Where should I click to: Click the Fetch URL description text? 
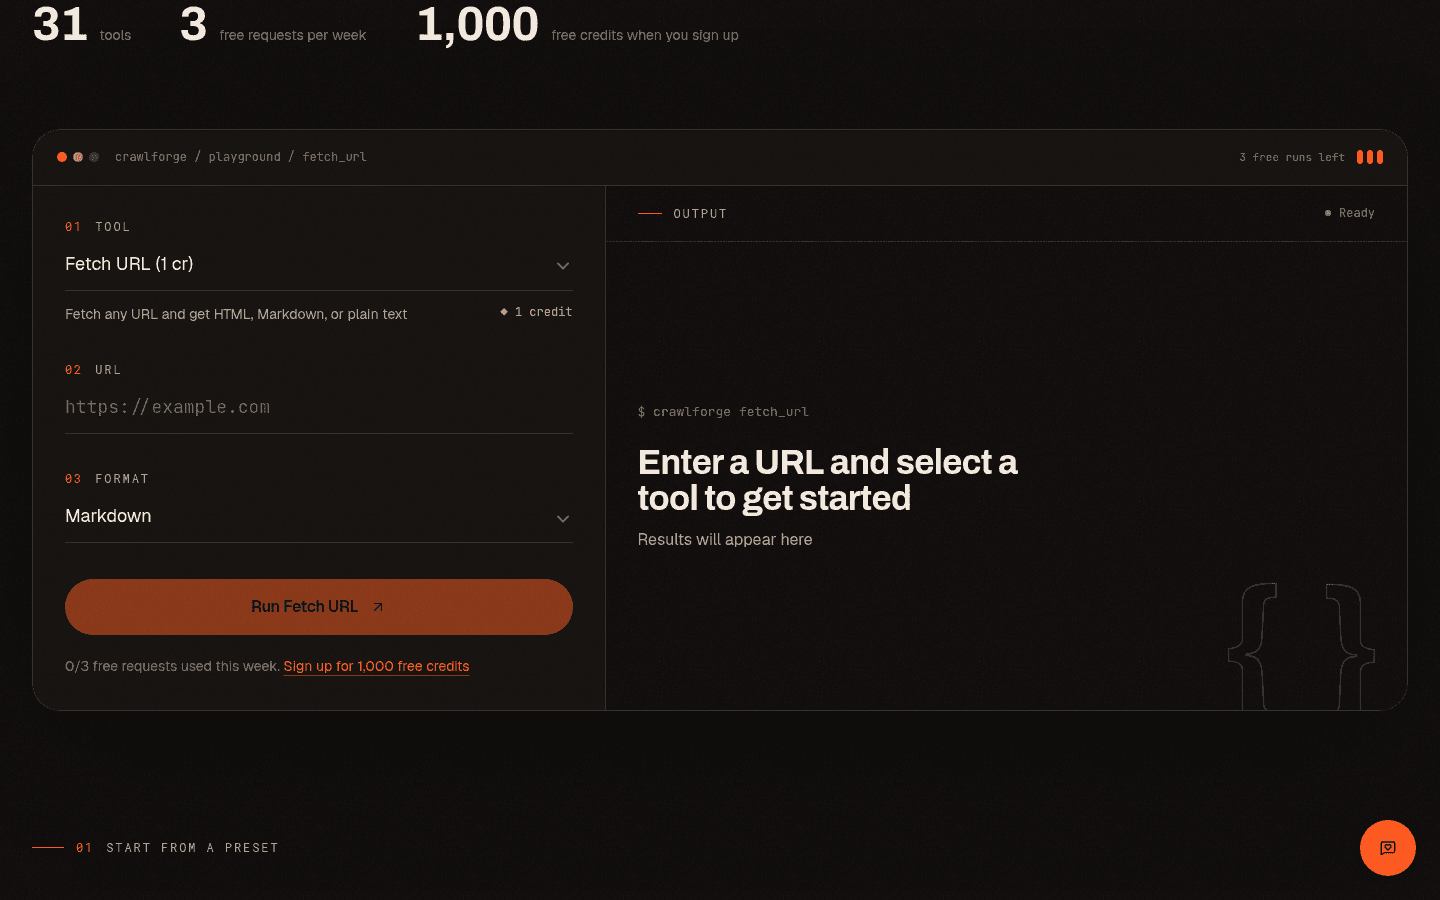tap(236, 314)
